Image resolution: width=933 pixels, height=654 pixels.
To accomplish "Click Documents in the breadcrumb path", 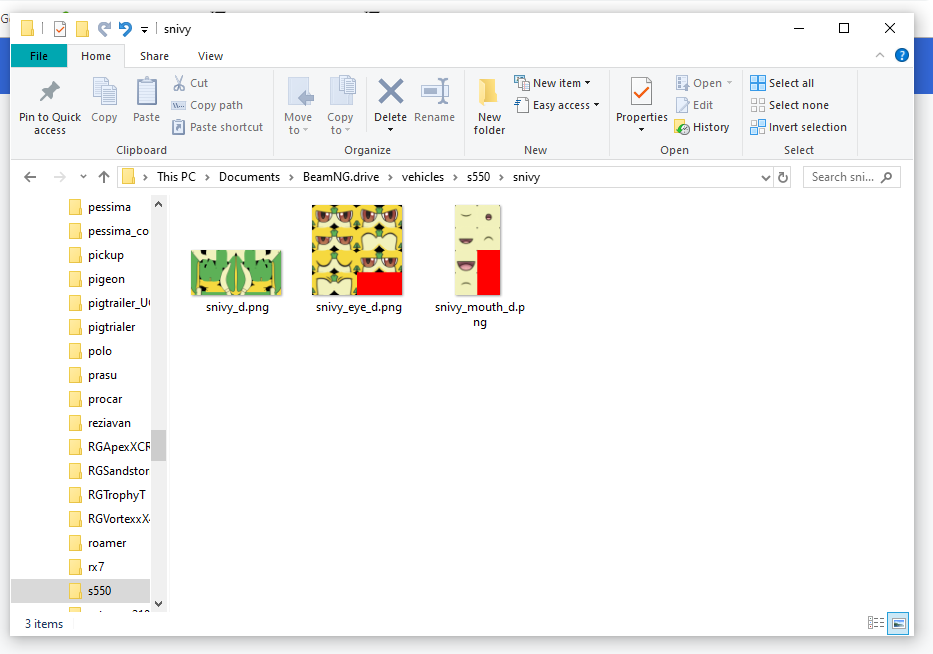I will pos(249,177).
